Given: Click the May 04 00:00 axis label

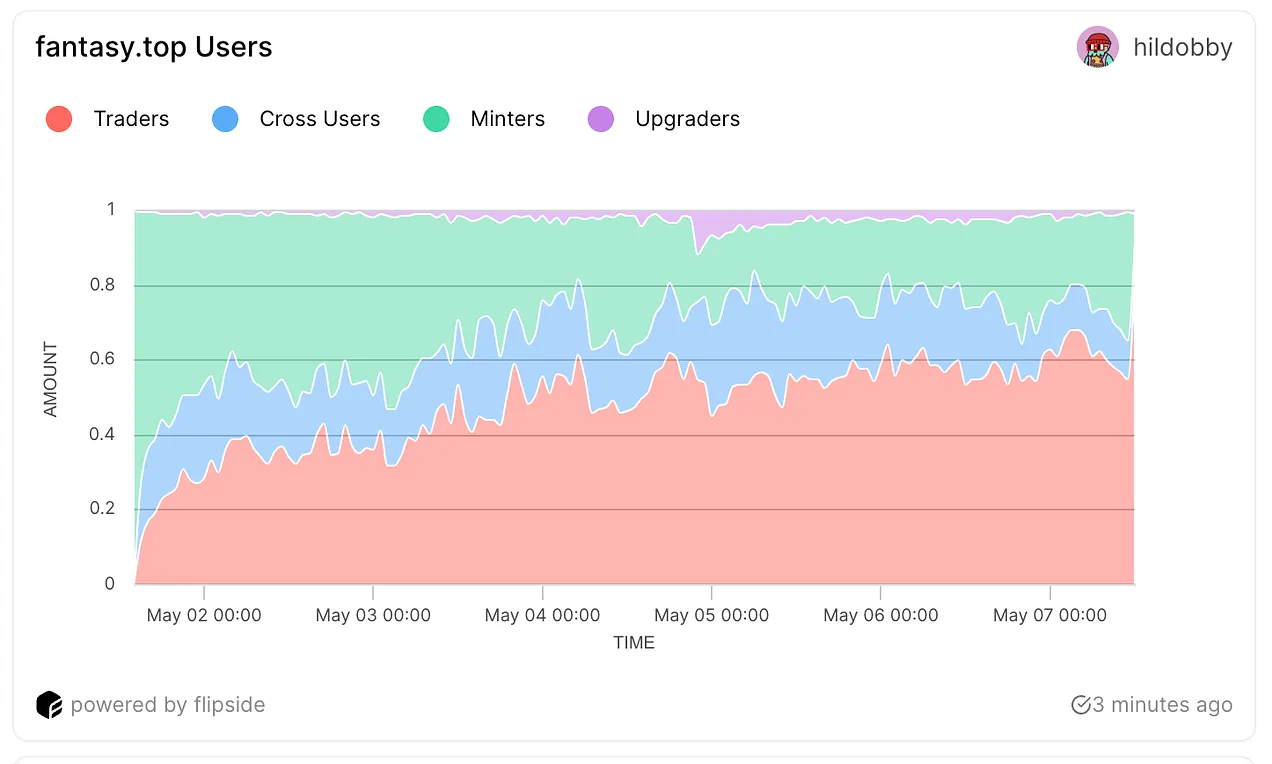Looking at the screenshot, I should 542,615.
